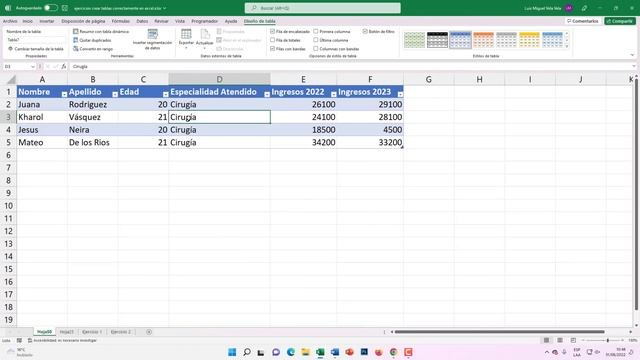This screenshot has height=360, width=640.
Task: Open the Windows Start menu
Action: pyautogui.click(x=232, y=352)
